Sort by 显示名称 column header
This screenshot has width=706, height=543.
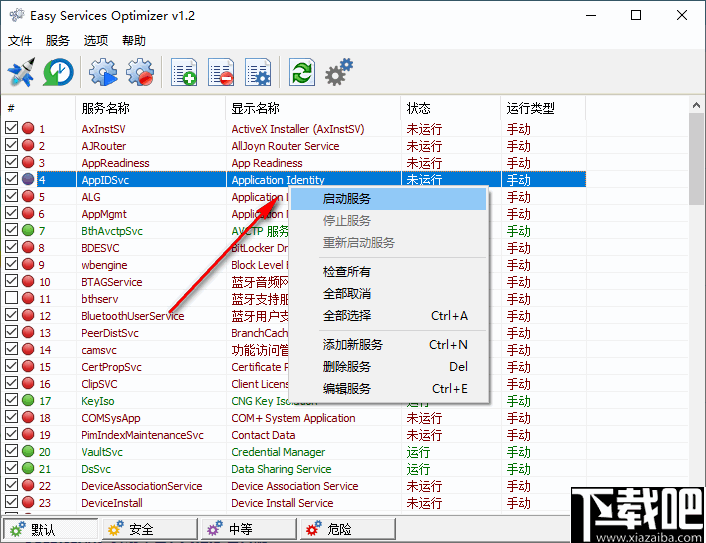coord(313,108)
